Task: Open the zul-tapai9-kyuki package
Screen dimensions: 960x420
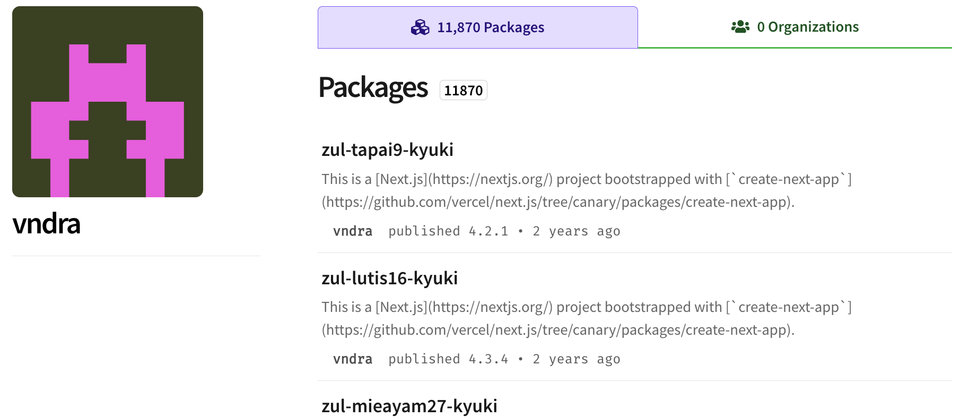Action: pos(387,150)
